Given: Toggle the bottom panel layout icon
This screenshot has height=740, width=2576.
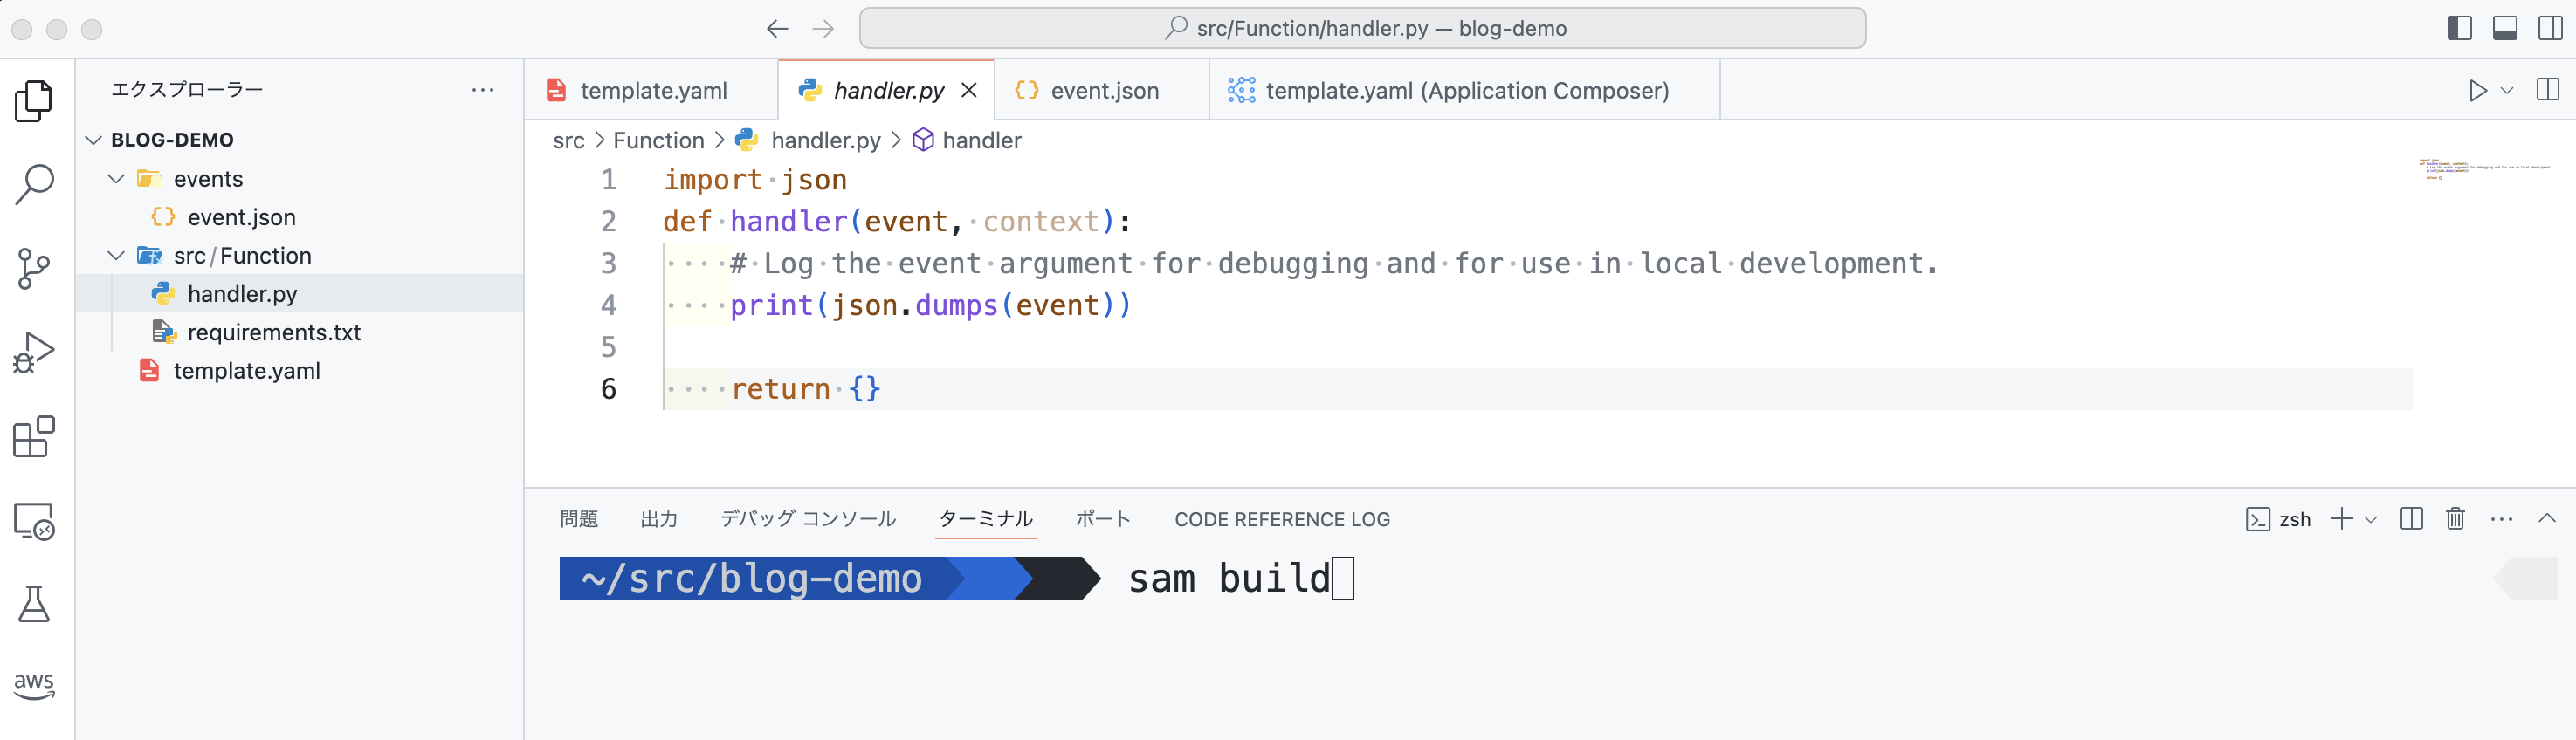Looking at the screenshot, I should pyautogui.click(x=2505, y=29).
